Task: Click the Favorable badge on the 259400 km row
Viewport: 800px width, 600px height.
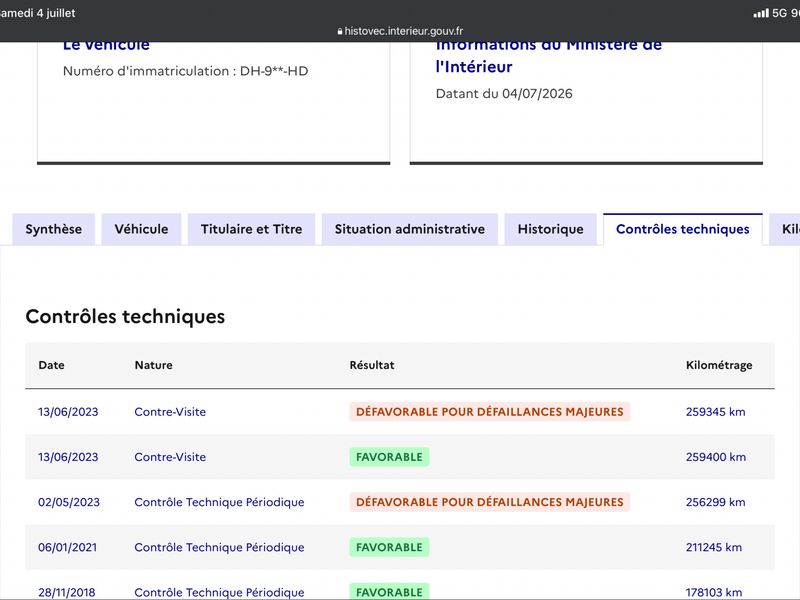Action: click(x=389, y=457)
